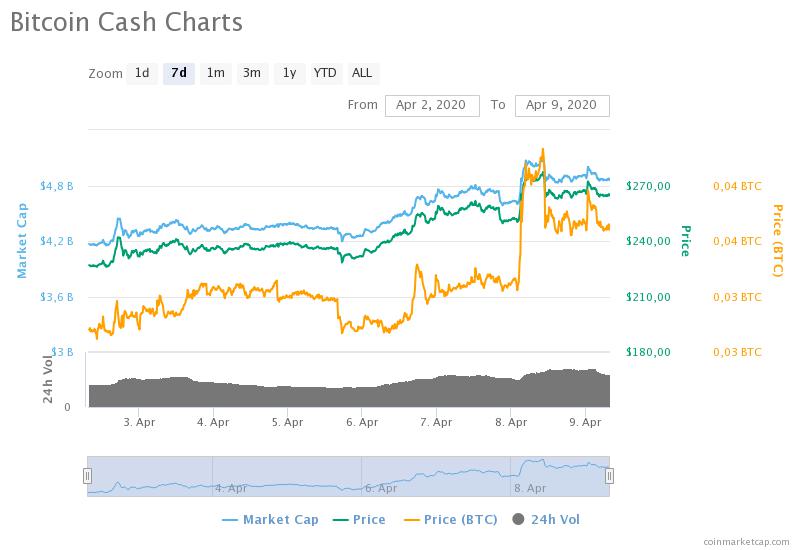This screenshot has height=550, width=800.
Task: Toggle Price (BTC) series in legend
Action: (451, 520)
